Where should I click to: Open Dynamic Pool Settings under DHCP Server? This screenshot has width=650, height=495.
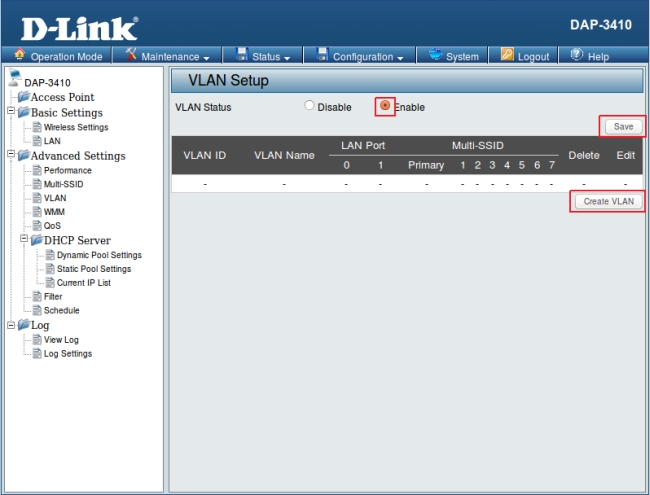coord(99,255)
